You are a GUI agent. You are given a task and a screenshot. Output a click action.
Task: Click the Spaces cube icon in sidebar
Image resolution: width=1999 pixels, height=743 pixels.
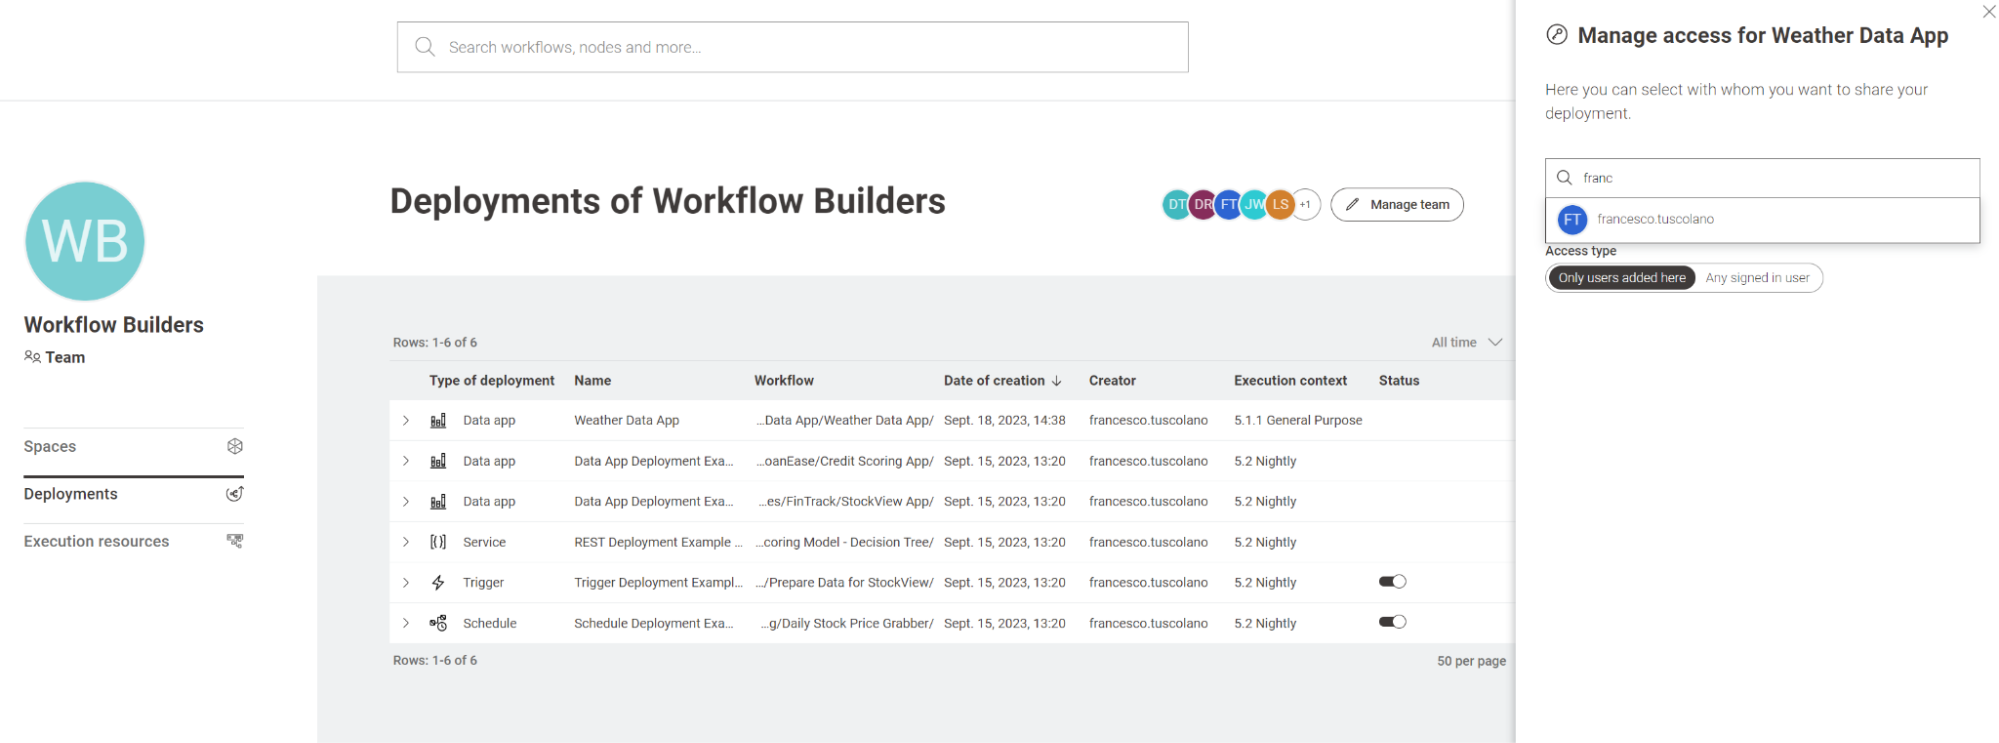coord(235,446)
